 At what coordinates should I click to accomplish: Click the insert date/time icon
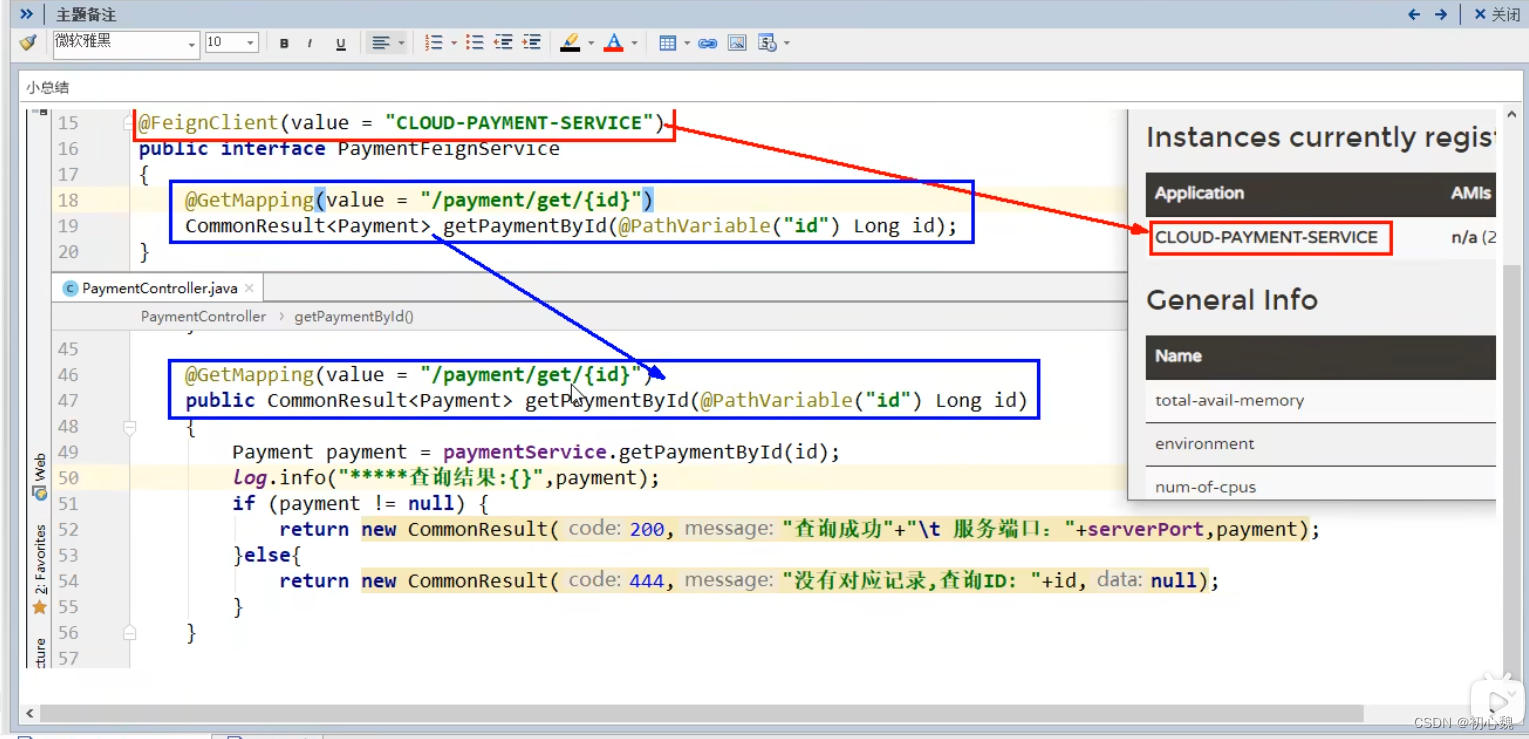(x=767, y=43)
